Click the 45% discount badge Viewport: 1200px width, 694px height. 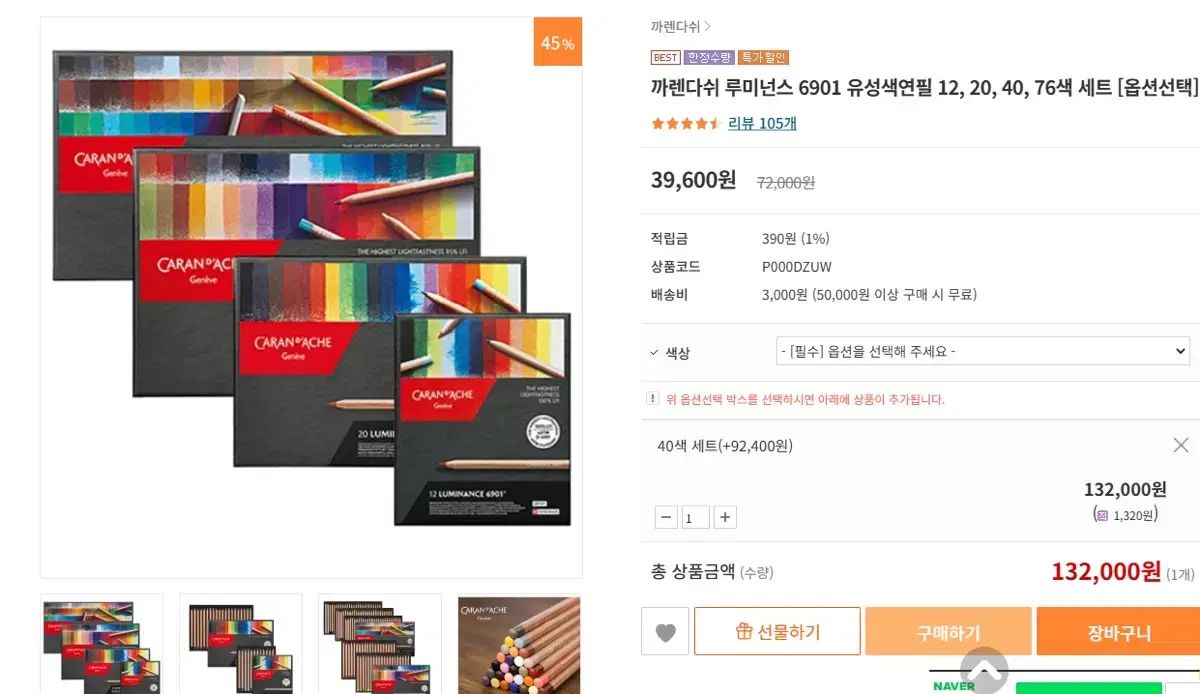[557, 42]
